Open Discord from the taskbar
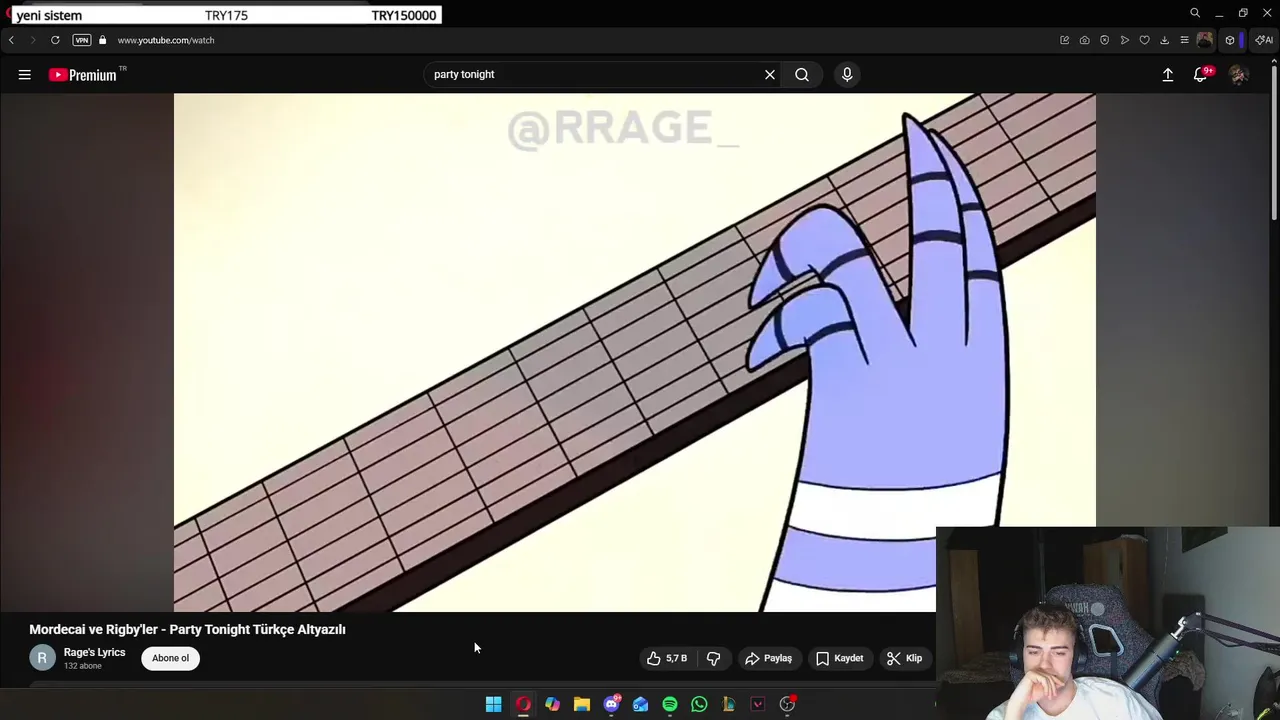 pyautogui.click(x=611, y=704)
